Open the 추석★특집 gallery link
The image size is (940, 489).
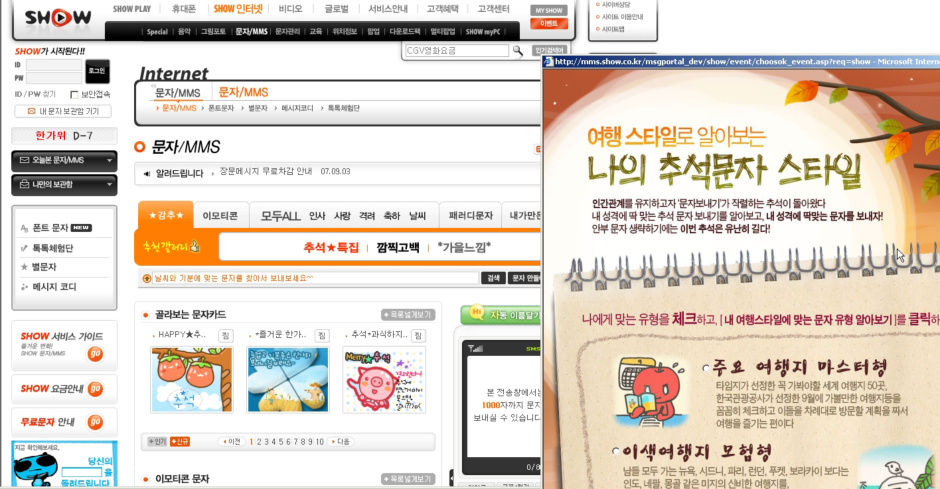point(331,247)
